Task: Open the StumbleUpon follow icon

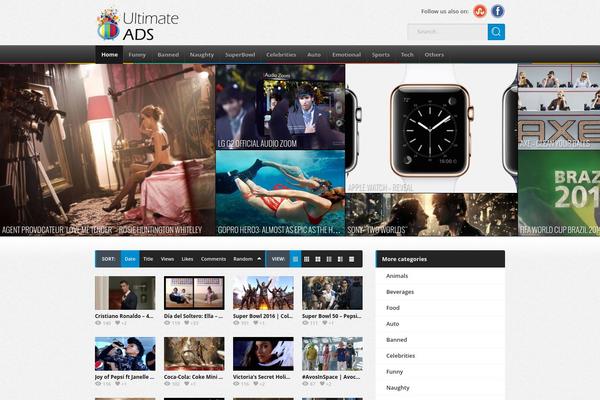Action: click(x=480, y=11)
